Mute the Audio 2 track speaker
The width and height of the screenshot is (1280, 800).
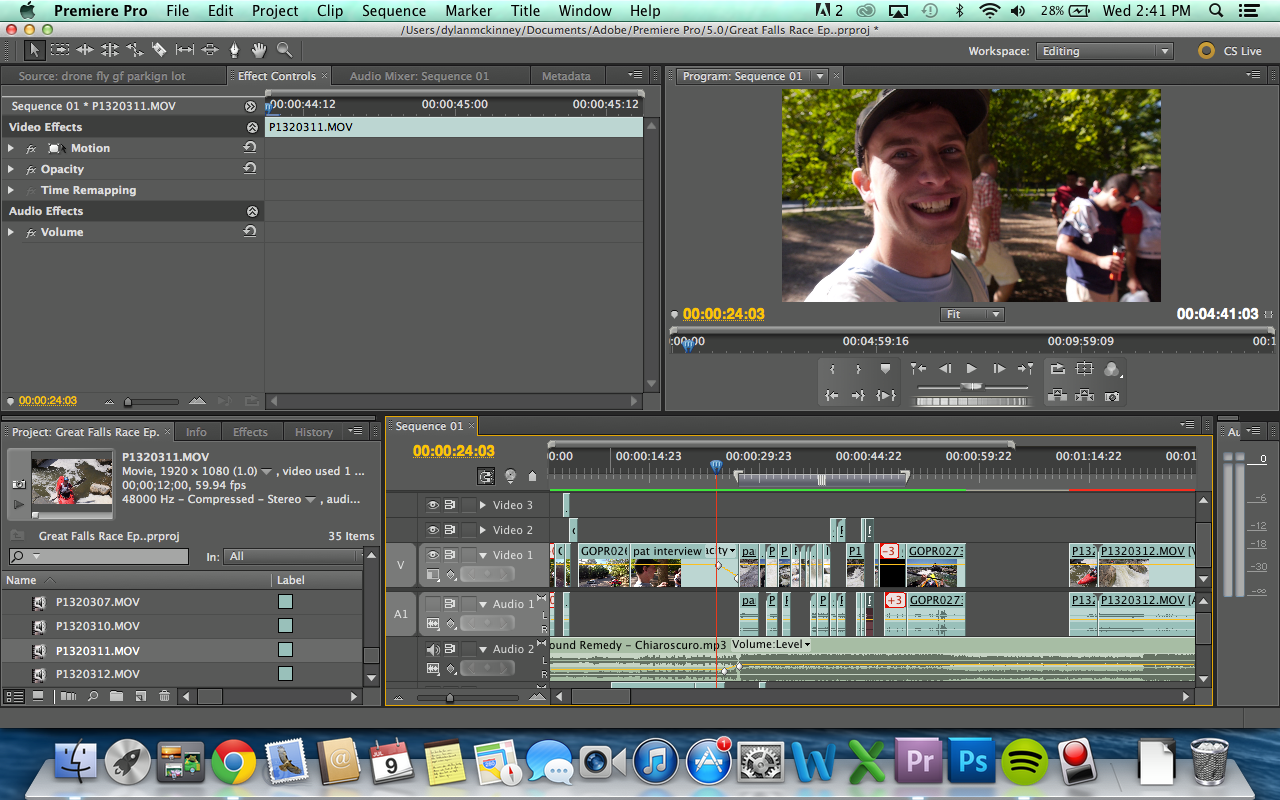[433, 649]
